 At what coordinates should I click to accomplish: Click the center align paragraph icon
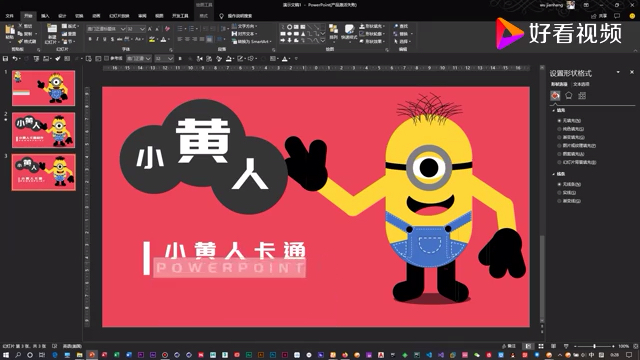[x=187, y=39]
